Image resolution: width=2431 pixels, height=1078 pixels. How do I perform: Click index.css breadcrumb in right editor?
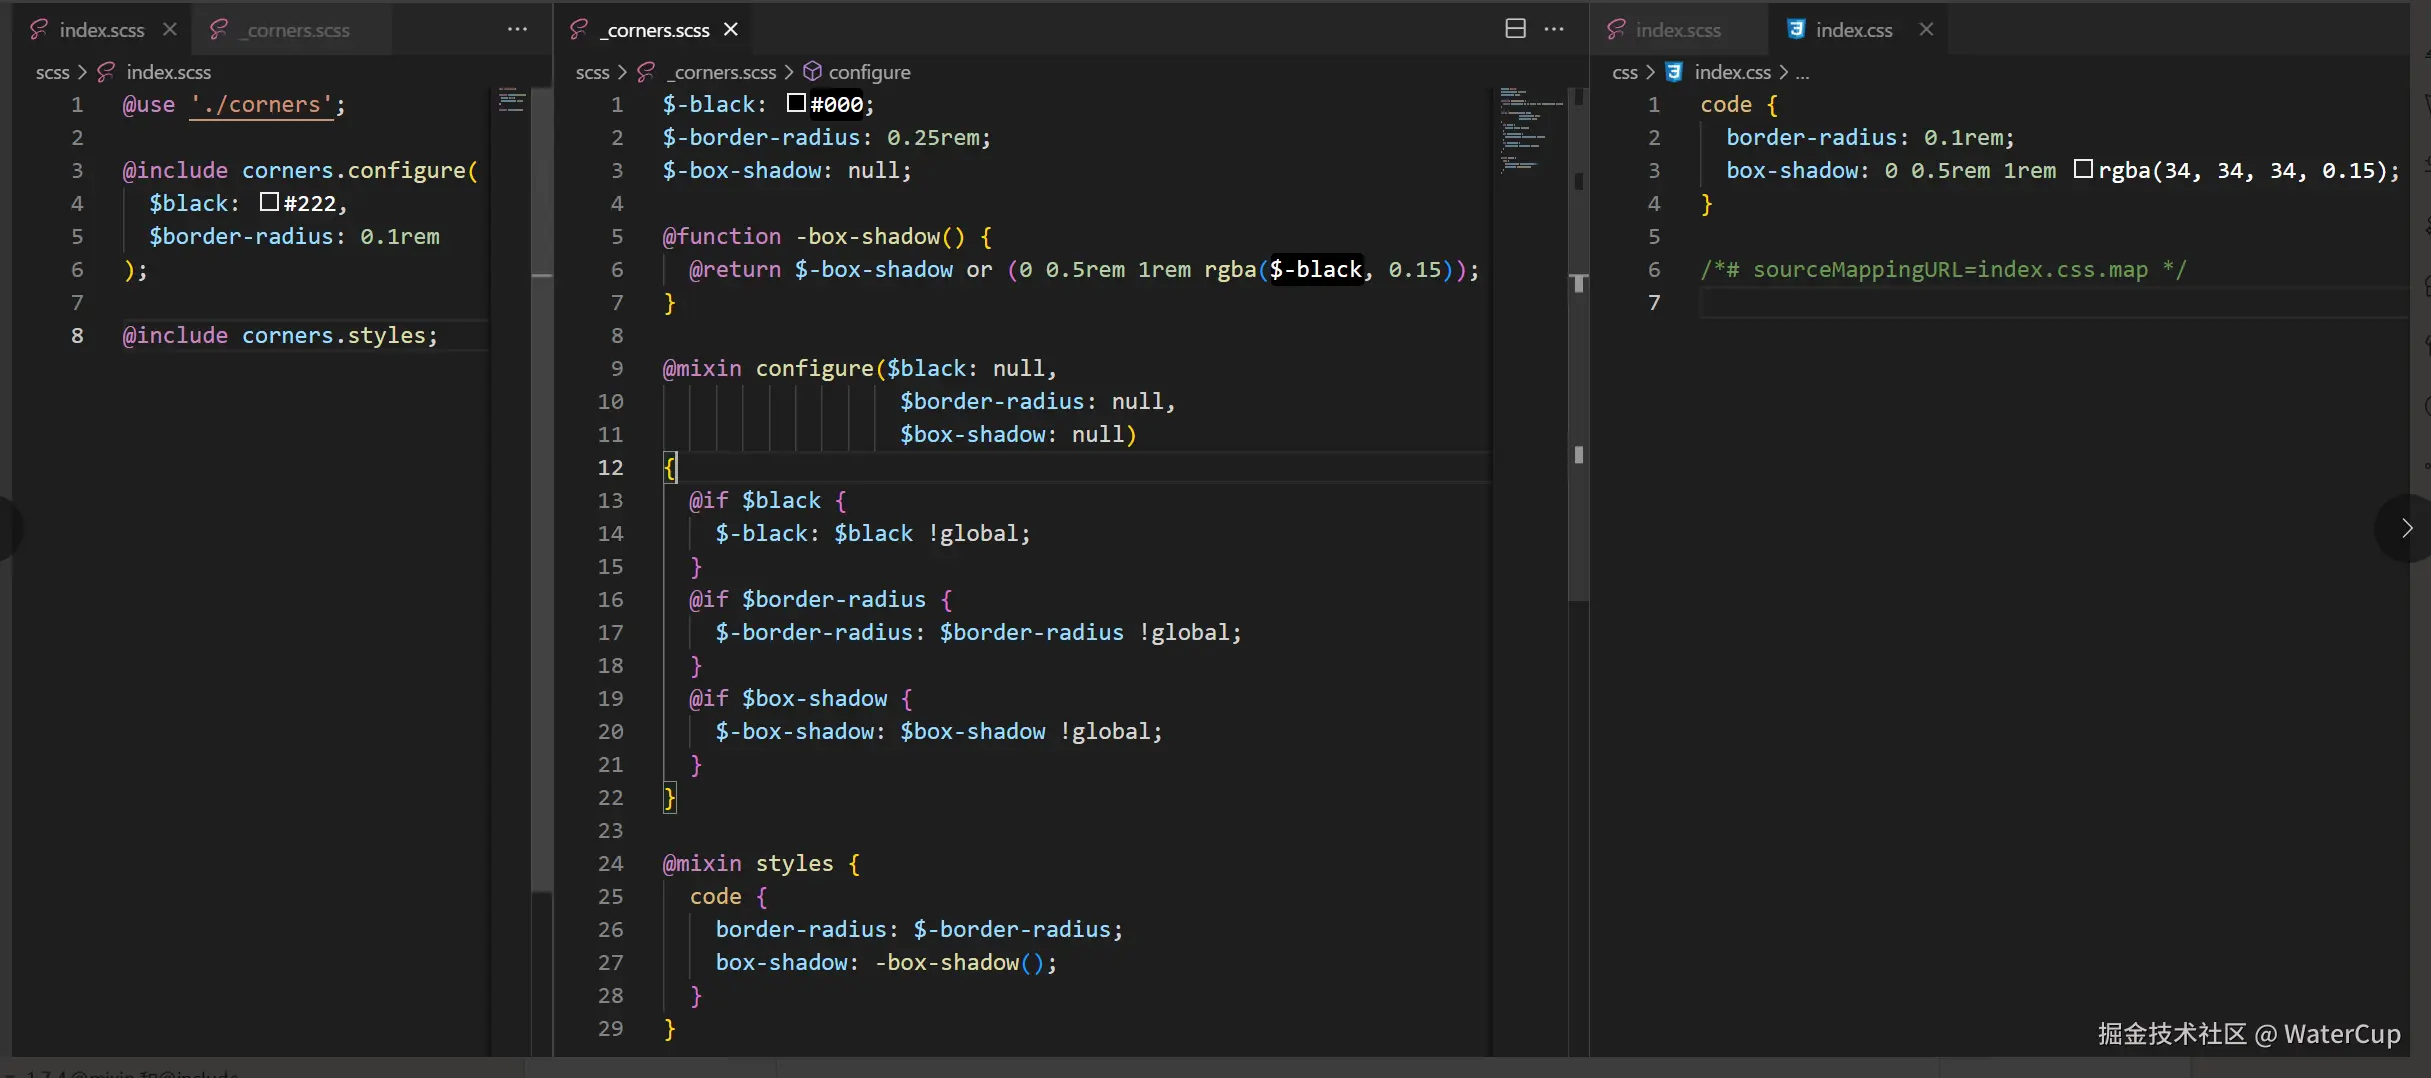(x=1732, y=72)
